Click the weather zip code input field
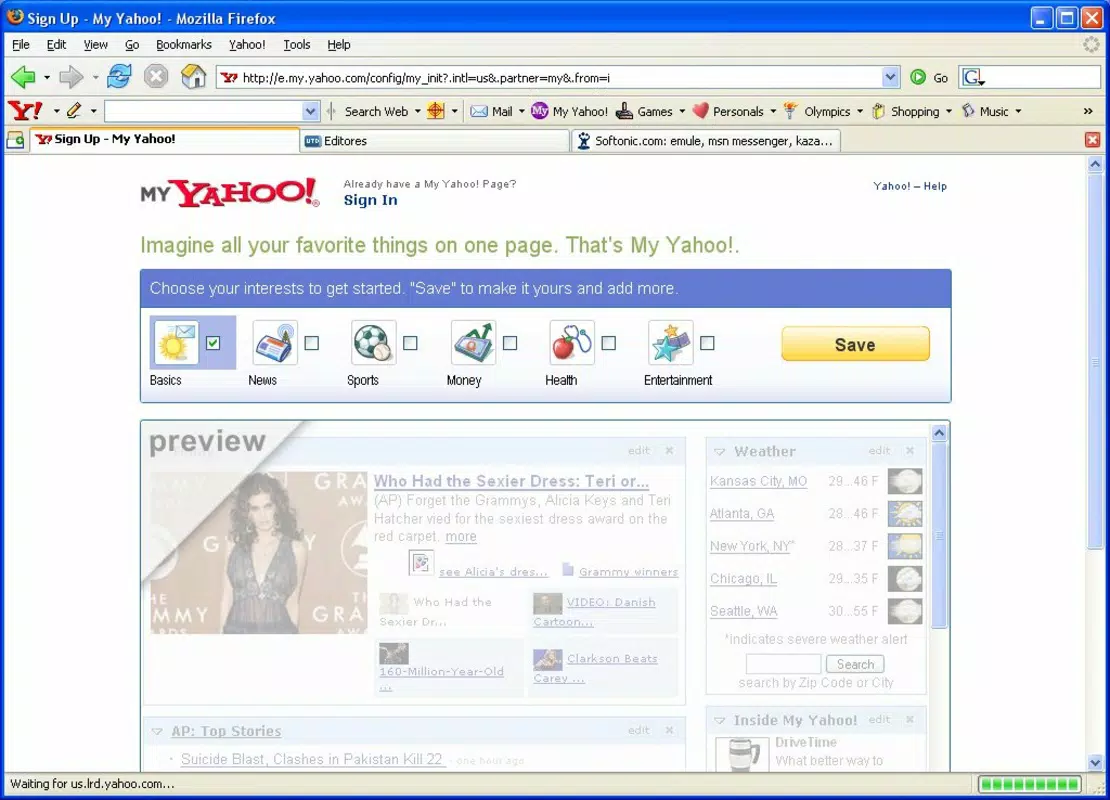Image resolution: width=1110 pixels, height=800 pixels. coord(783,664)
